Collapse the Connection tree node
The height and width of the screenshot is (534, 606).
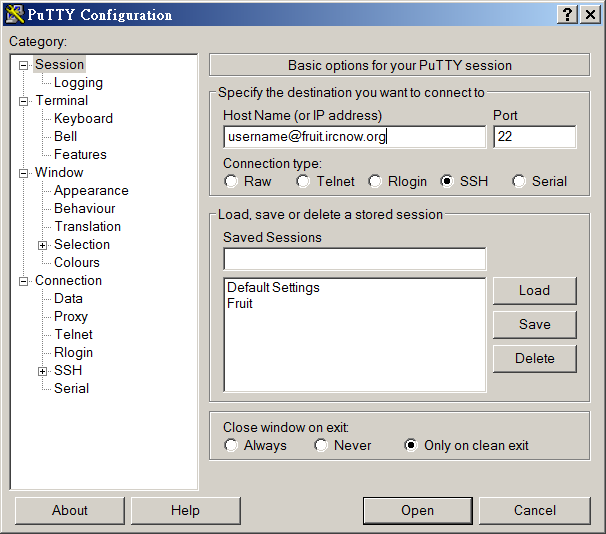24,281
